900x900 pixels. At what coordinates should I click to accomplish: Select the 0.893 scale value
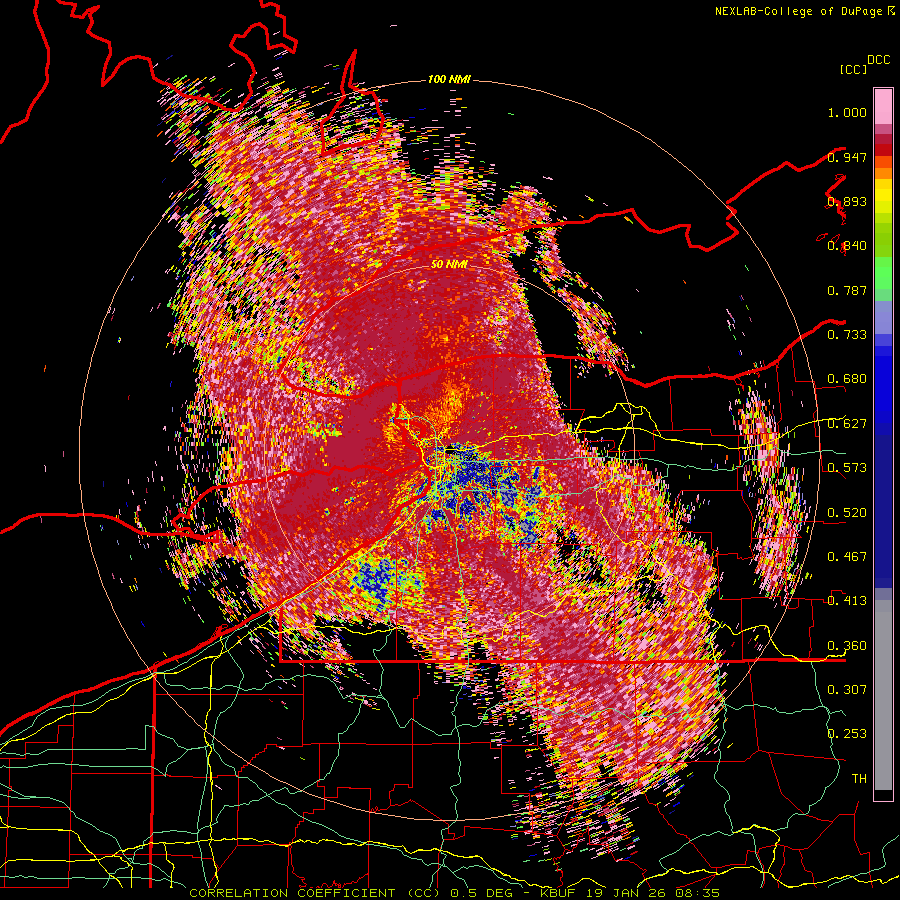847,201
